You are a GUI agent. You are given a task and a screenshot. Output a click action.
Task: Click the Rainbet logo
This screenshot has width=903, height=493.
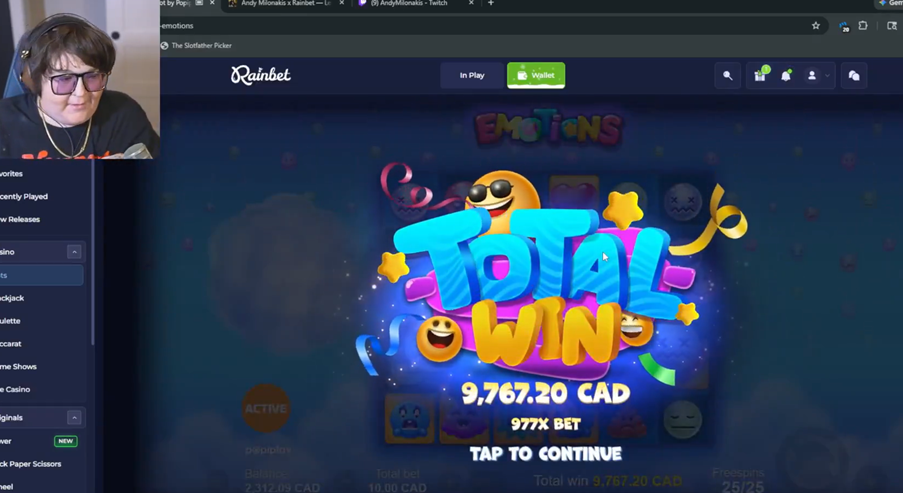point(261,75)
